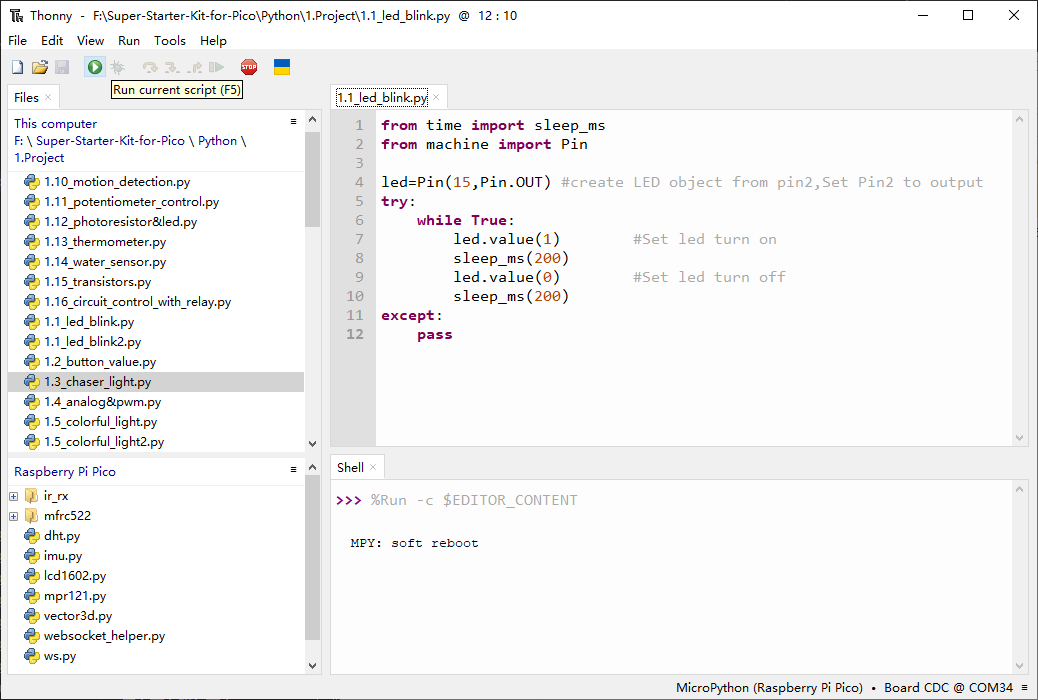Expand the ir_rx folder

(13, 496)
